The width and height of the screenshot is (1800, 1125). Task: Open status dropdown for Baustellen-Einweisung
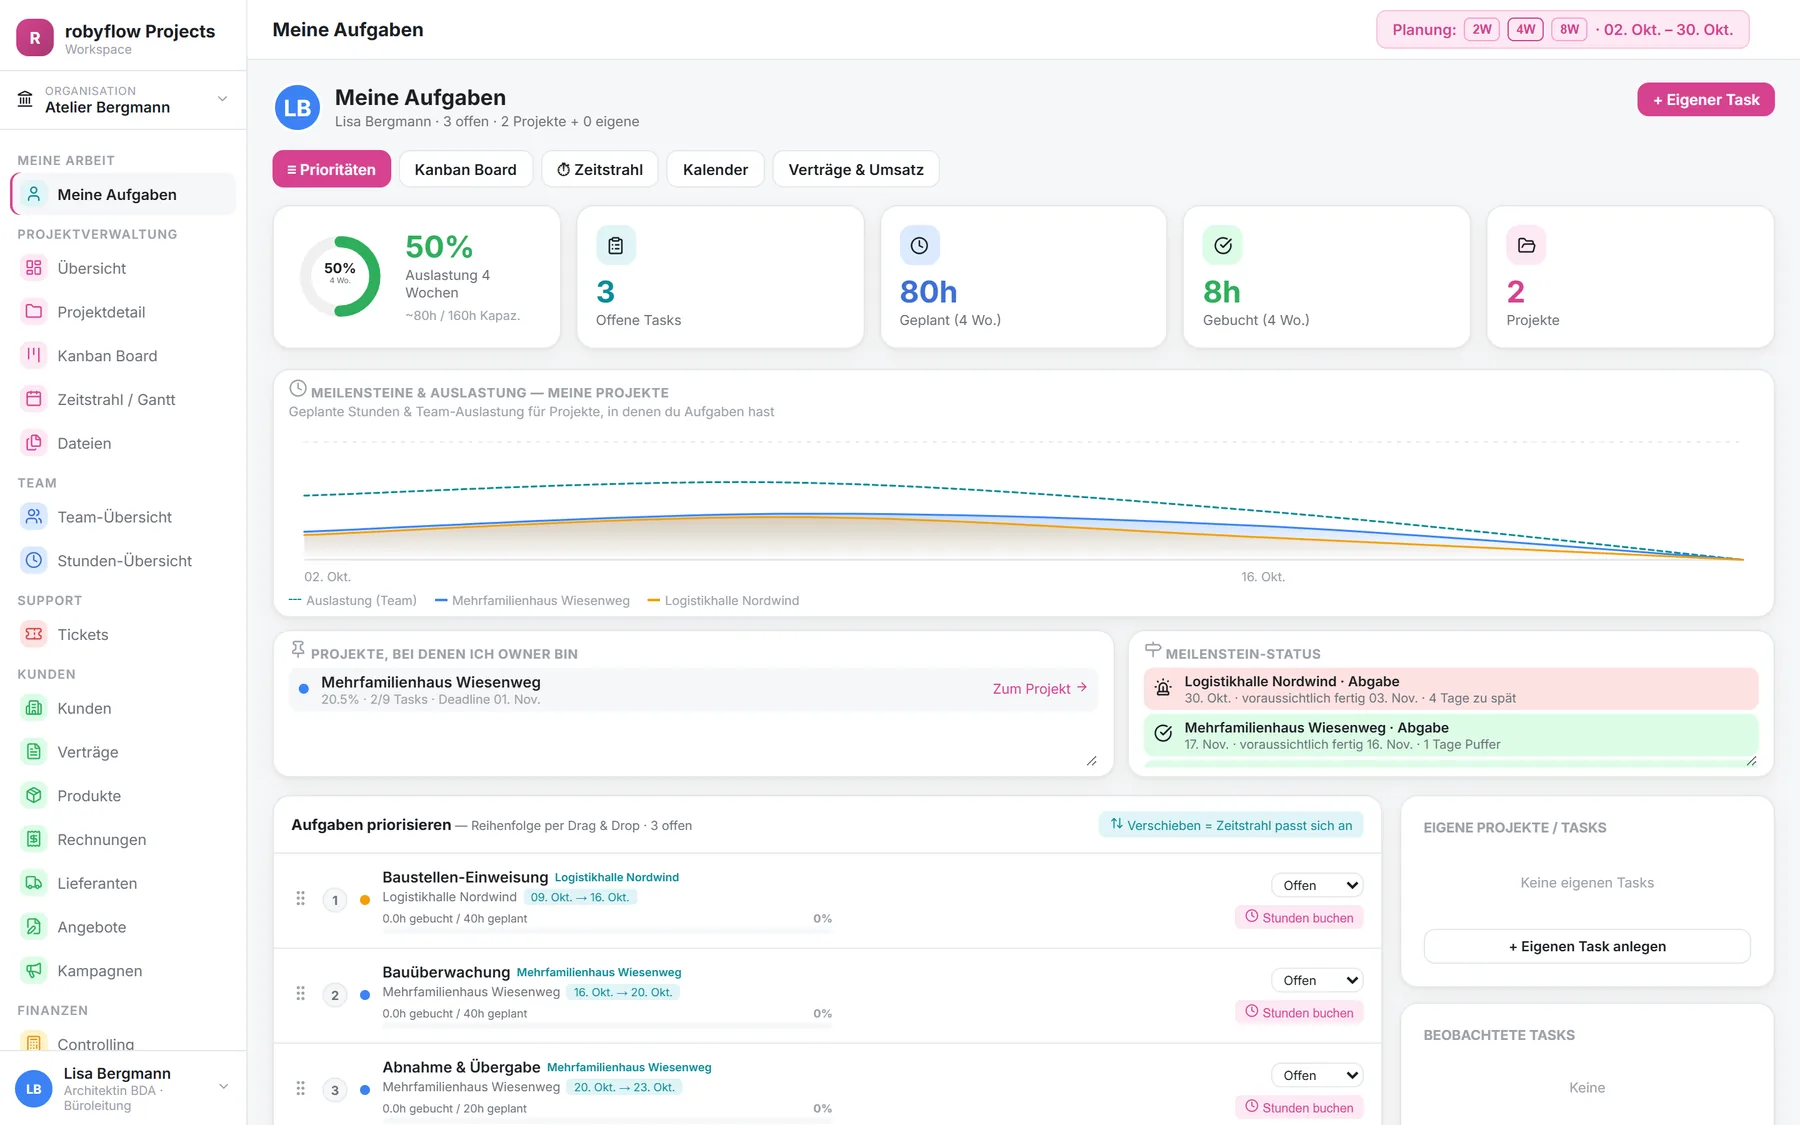(x=1317, y=885)
